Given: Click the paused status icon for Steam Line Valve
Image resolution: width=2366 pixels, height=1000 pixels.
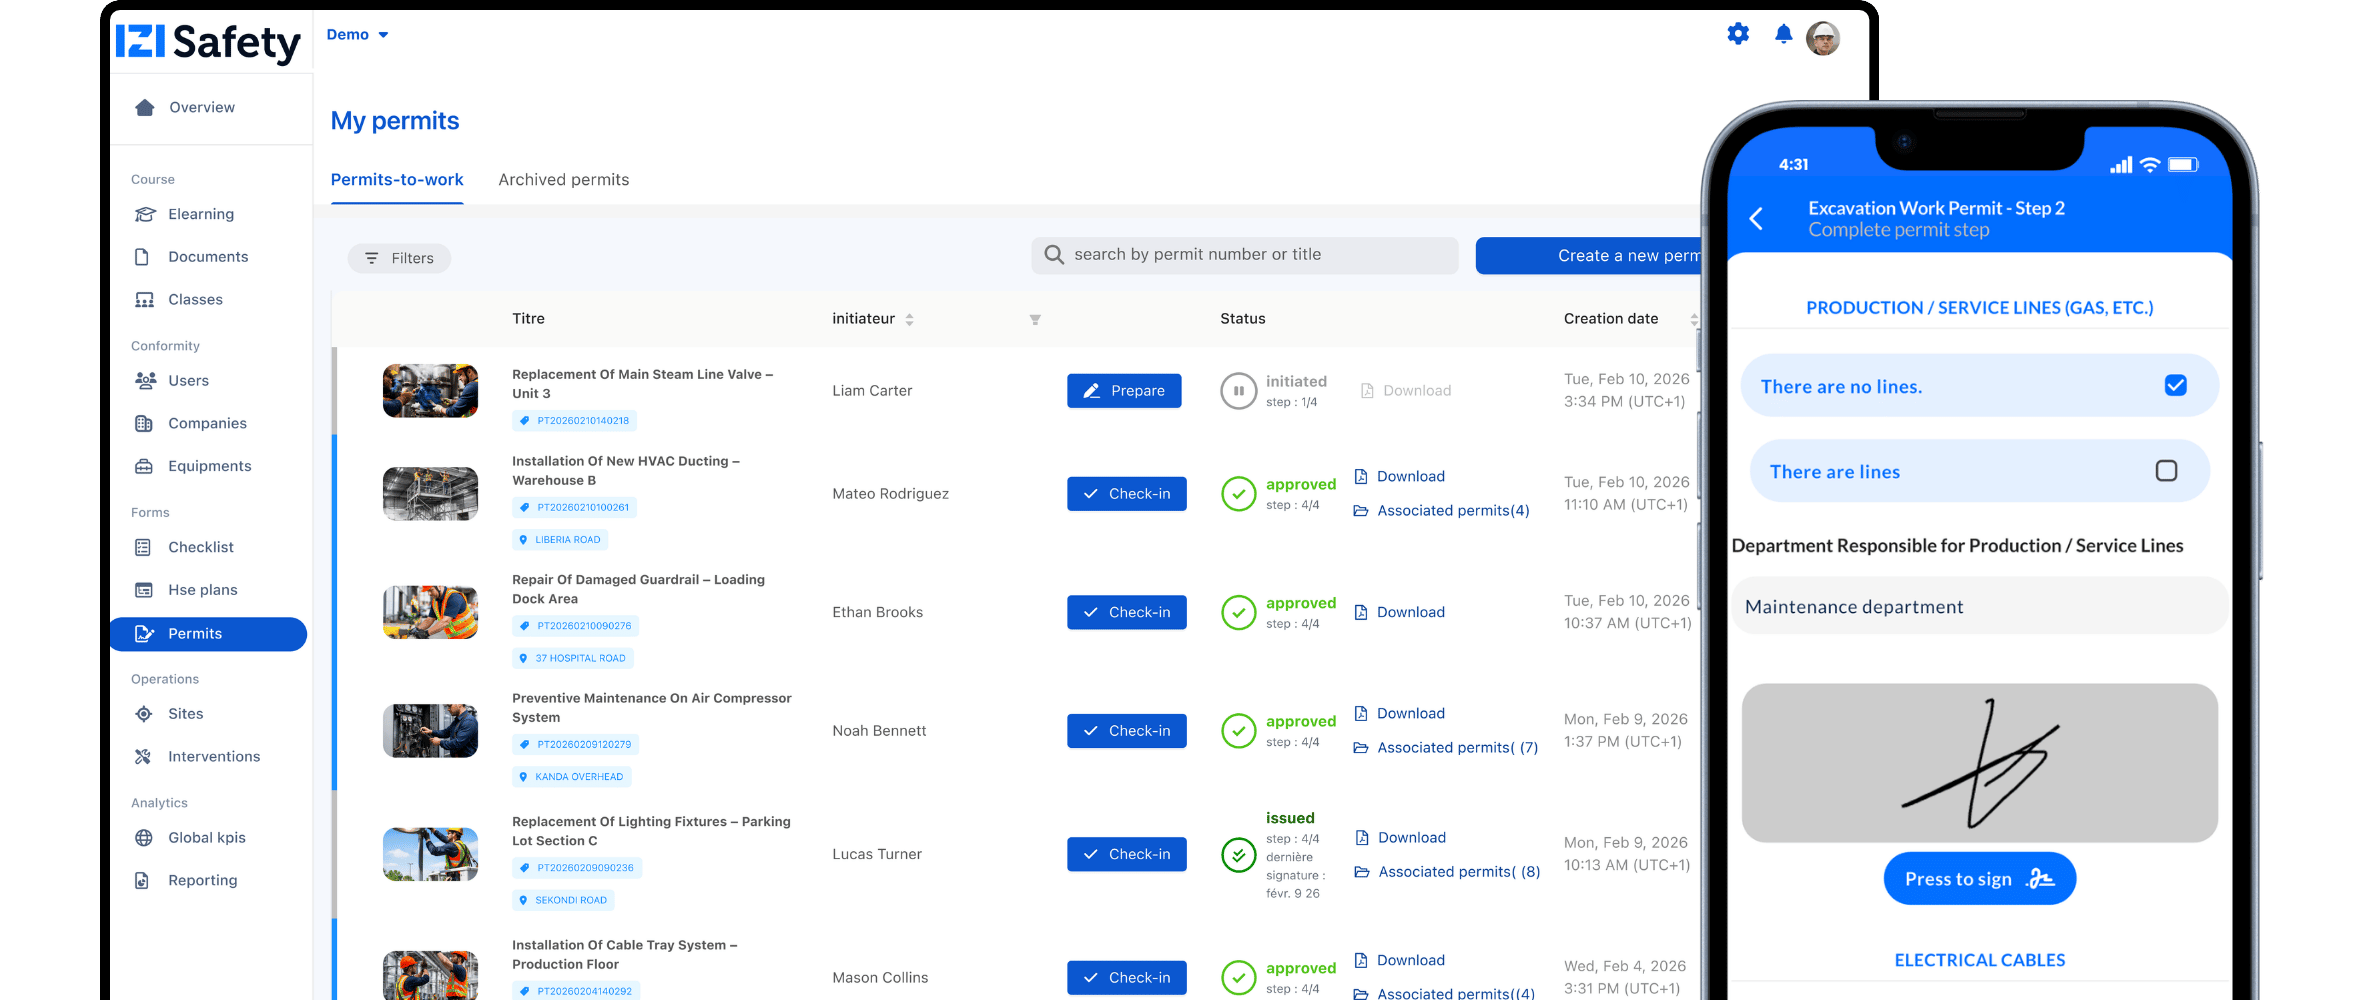Looking at the screenshot, I should [1238, 391].
